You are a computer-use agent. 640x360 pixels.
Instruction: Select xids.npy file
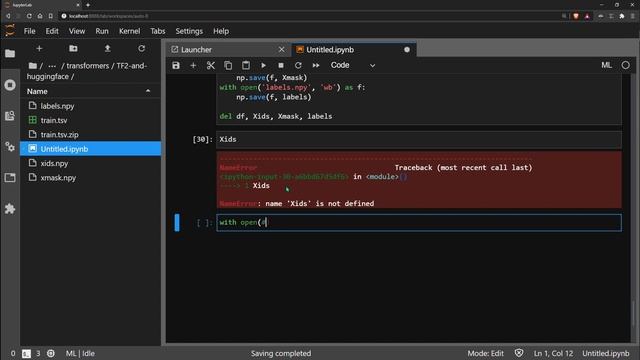[90, 163]
